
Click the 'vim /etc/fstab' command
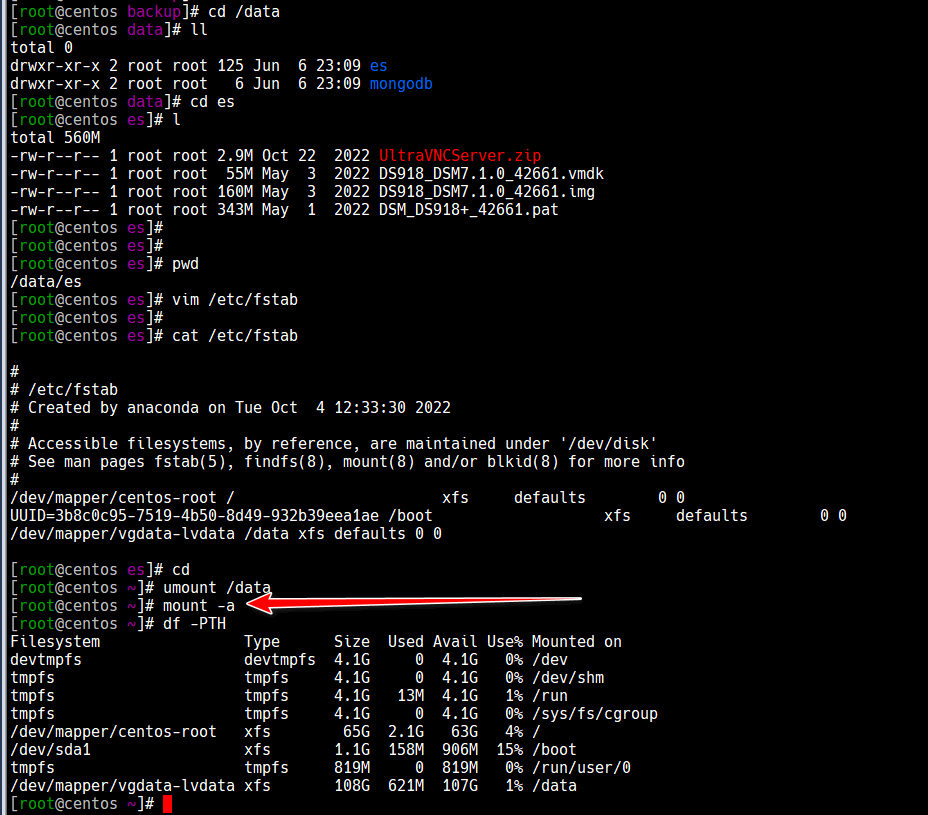pyautogui.click(x=235, y=300)
